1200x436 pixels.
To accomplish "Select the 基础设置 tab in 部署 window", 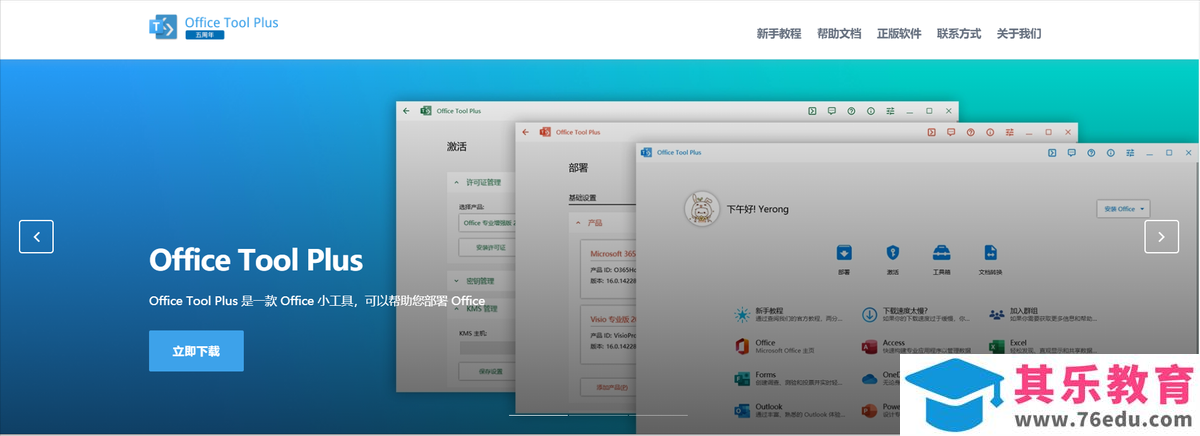I will pyautogui.click(x=583, y=198).
